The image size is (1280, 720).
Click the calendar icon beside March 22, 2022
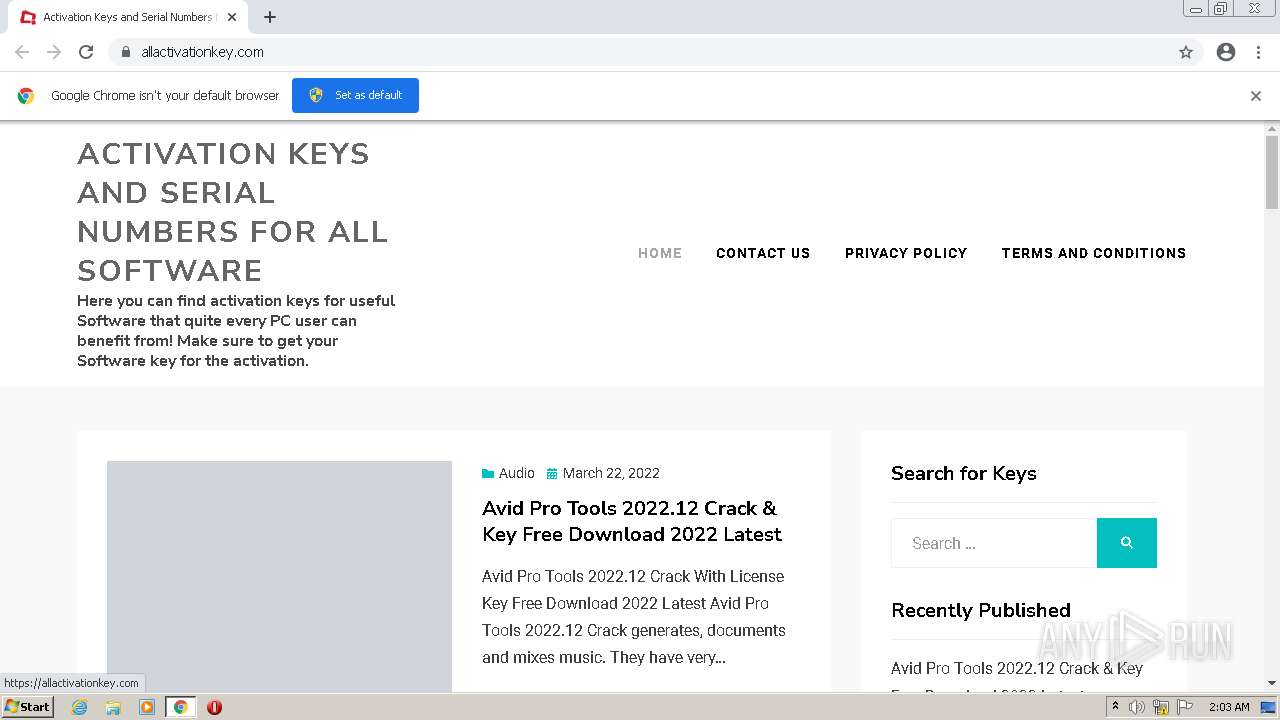pos(552,473)
